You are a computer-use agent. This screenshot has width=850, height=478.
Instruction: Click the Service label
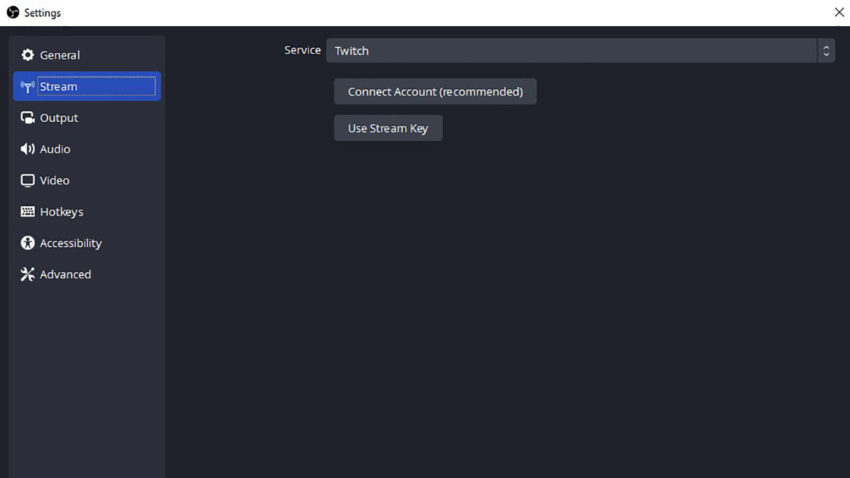pyautogui.click(x=302, y=50)
